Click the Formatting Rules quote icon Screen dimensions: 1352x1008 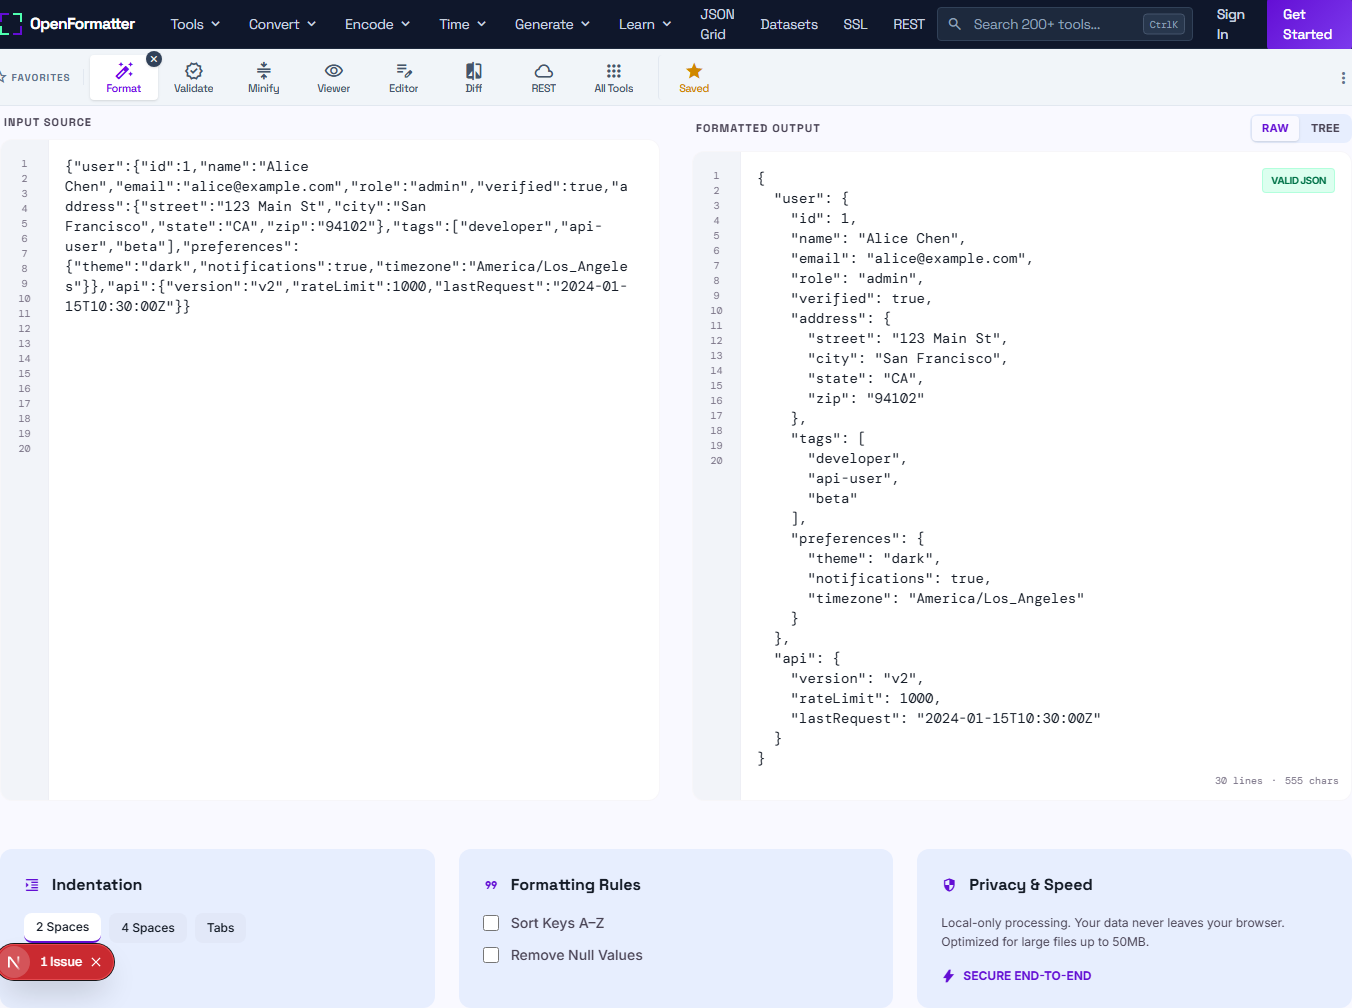[491, 885]
